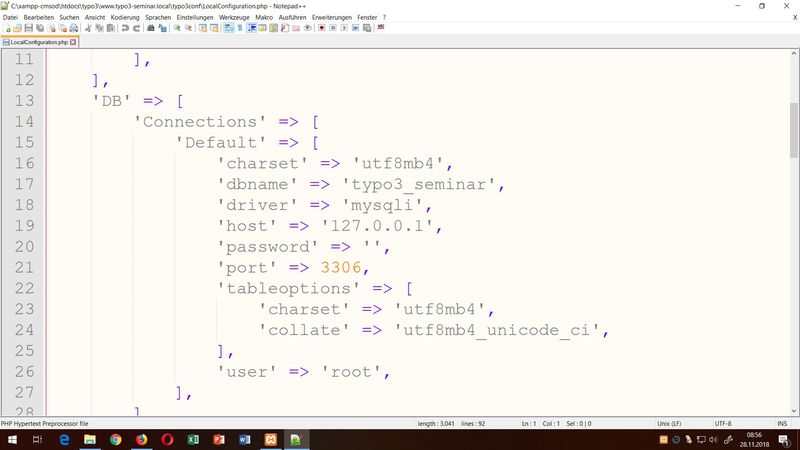Click the Print toolbar icon
This screenshot has height=450, width=800.
coord(74,28)
